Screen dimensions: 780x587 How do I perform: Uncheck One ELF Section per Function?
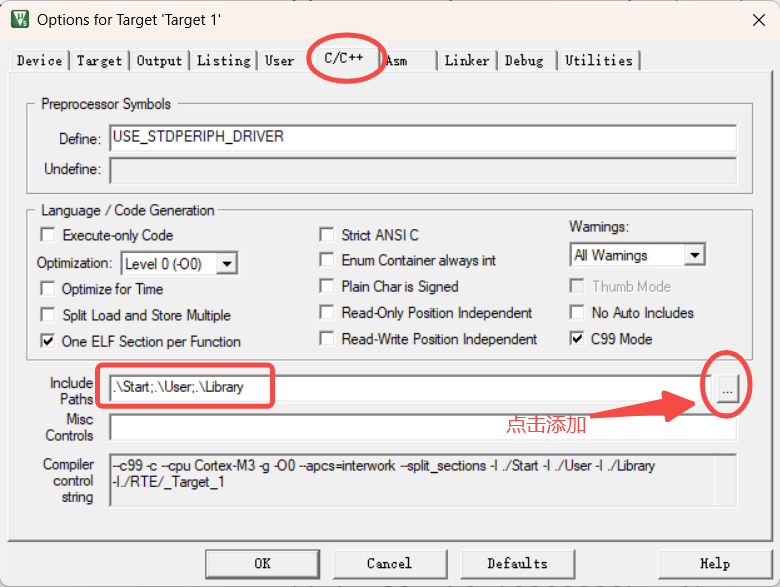48,341
